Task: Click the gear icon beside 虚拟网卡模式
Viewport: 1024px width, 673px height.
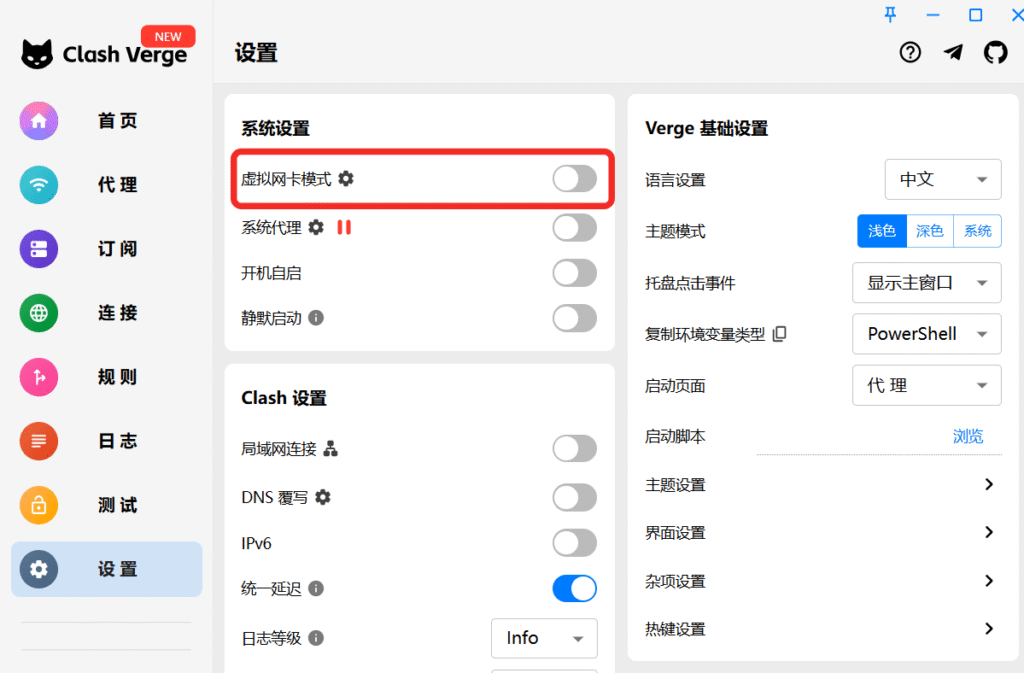Action: point(346,178)
